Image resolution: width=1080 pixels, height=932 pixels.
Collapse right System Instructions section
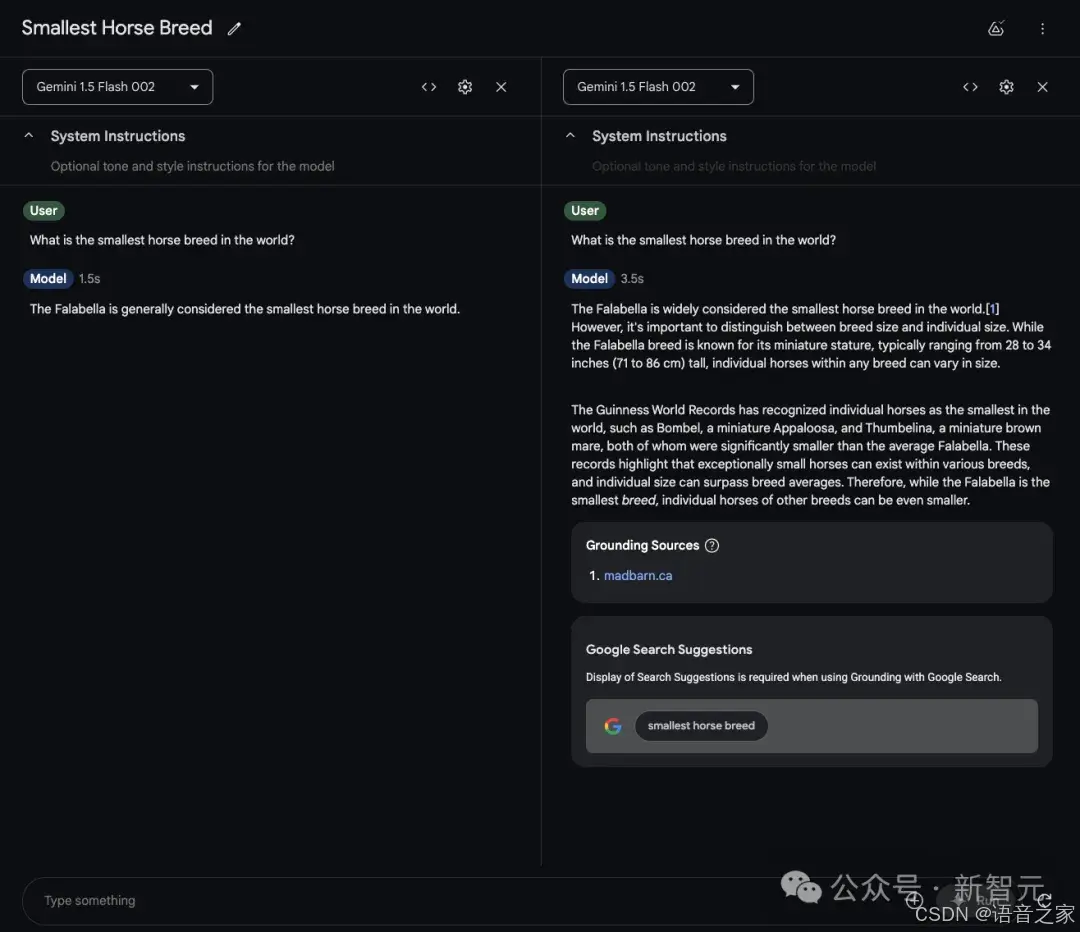click(570, 136)
